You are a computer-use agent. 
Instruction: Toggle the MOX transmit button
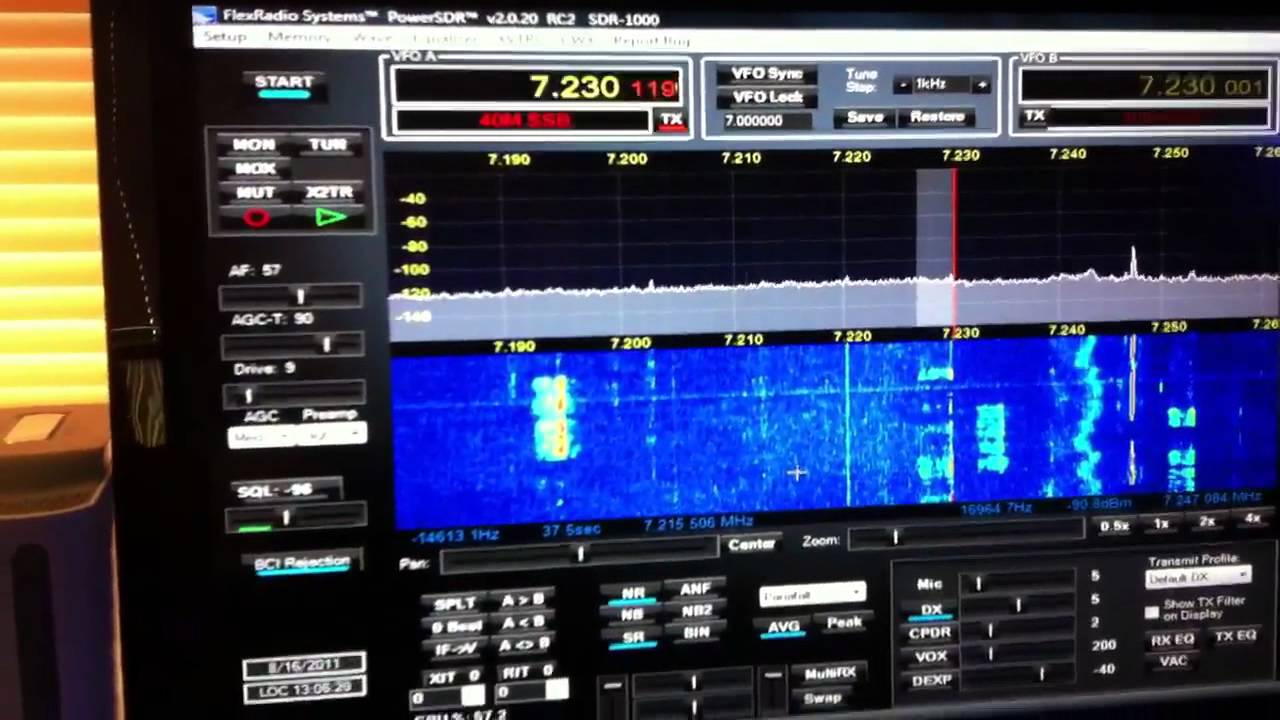pos(255,168)
